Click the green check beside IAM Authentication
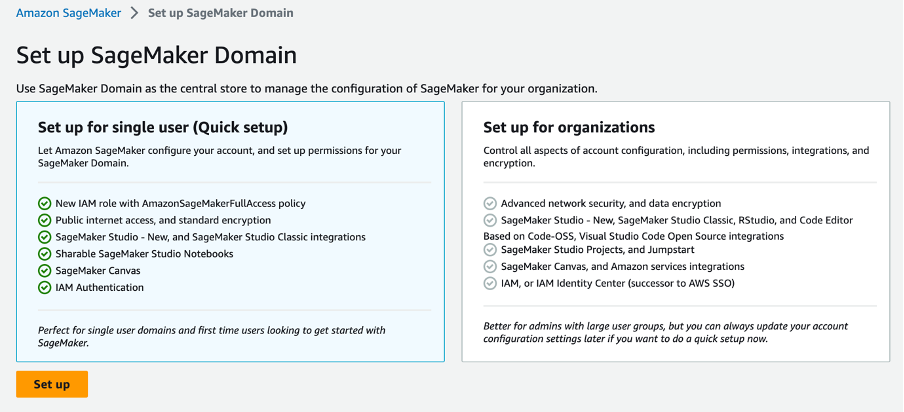Screen dimensions: 904x412 pyautogui.click(x=44, y=287)
